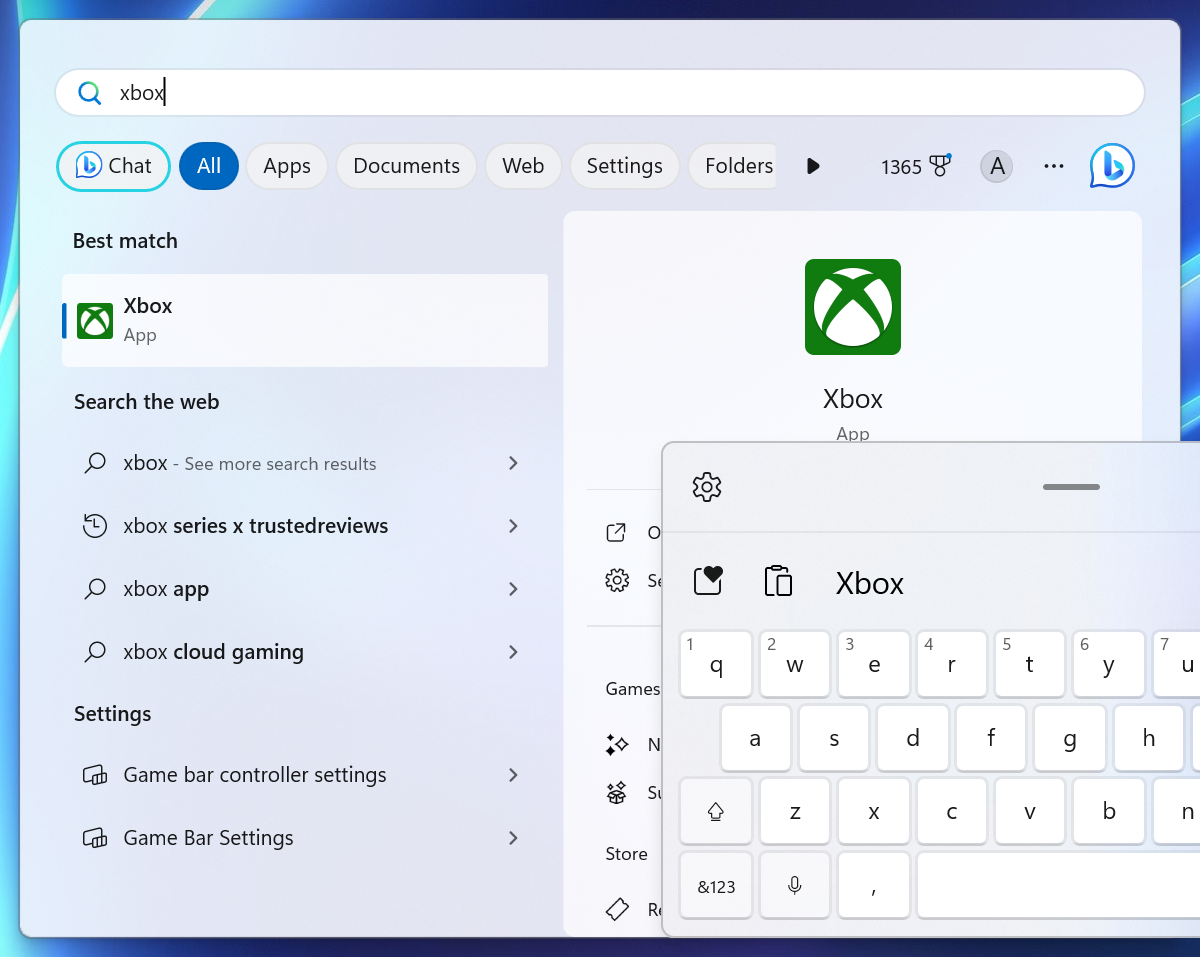The height and width of the screenshot is (957, 1200).
Task: Tap the d key on touch keyboard
Action: click(x=913, y=738)
